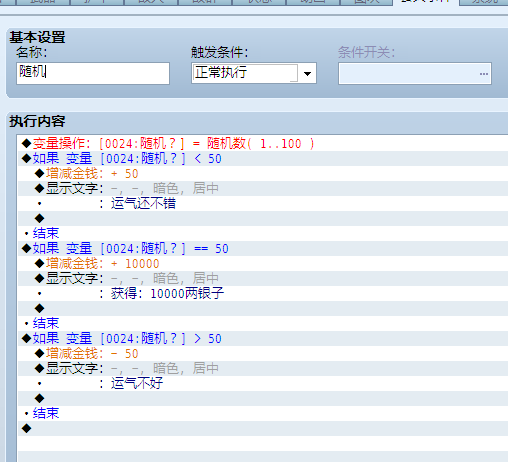508x462 pixels.
Task: Select the 增减金钱: - 50 command
Action: coord(263,354)
